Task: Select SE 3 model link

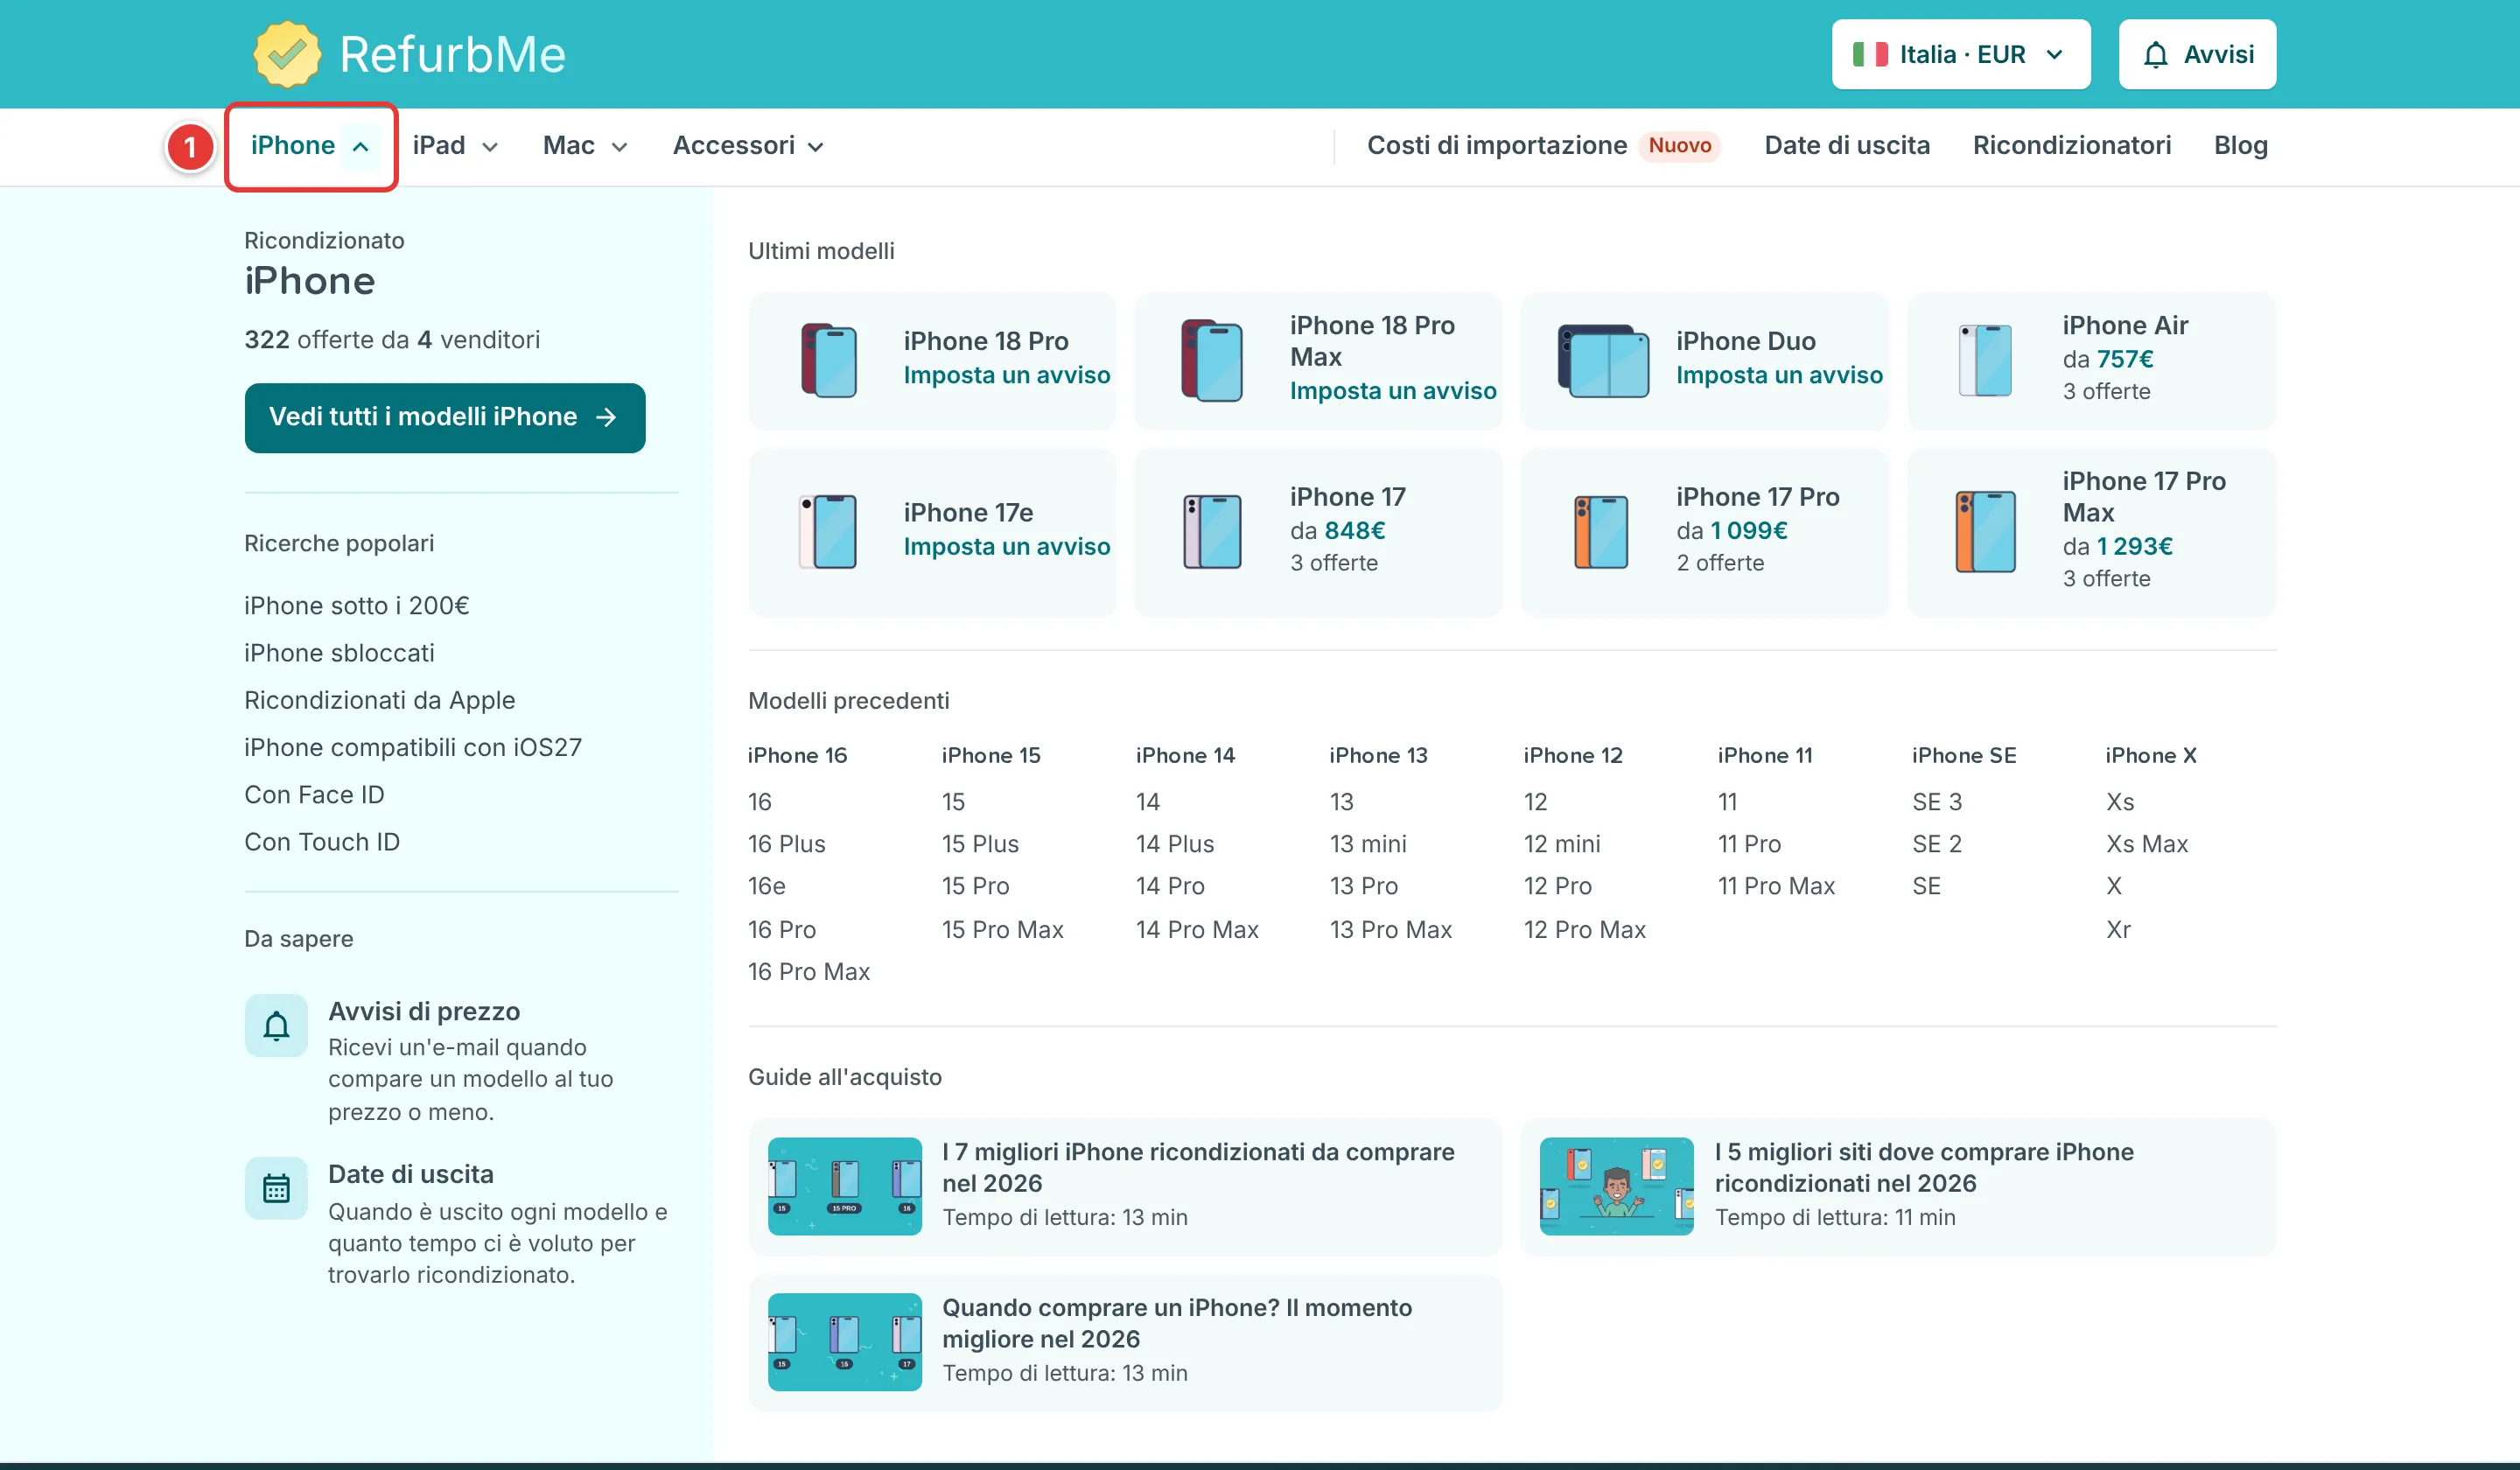Action: click(x=1937, y=801)
